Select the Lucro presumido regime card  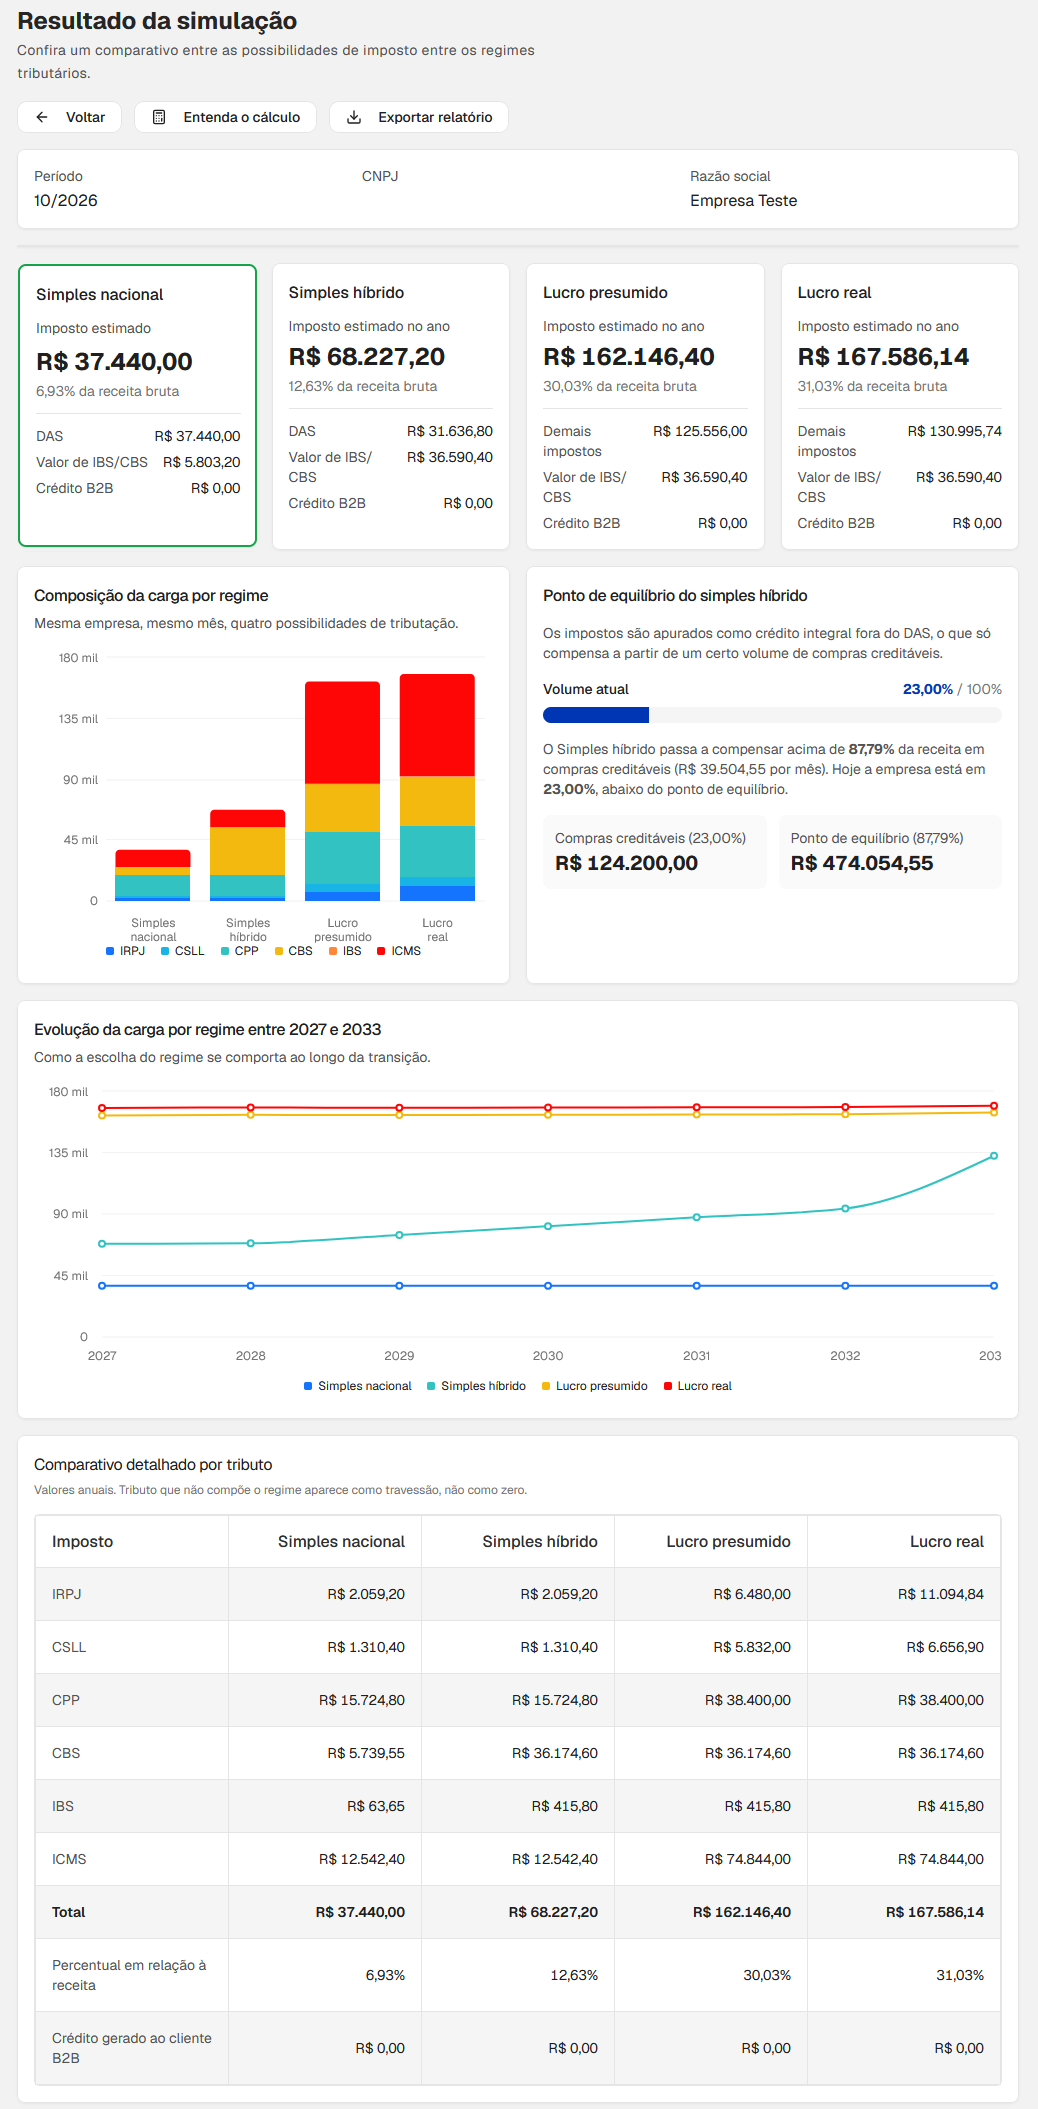point(645,406)
